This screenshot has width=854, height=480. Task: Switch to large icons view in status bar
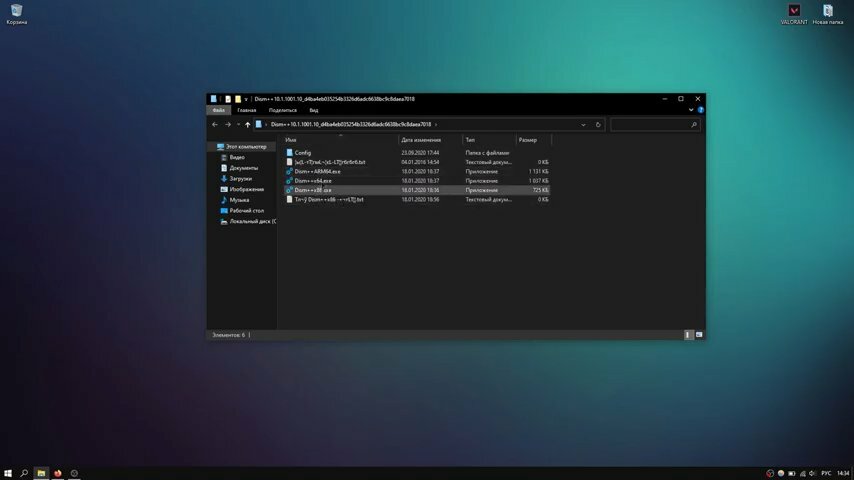coord(699,335)
